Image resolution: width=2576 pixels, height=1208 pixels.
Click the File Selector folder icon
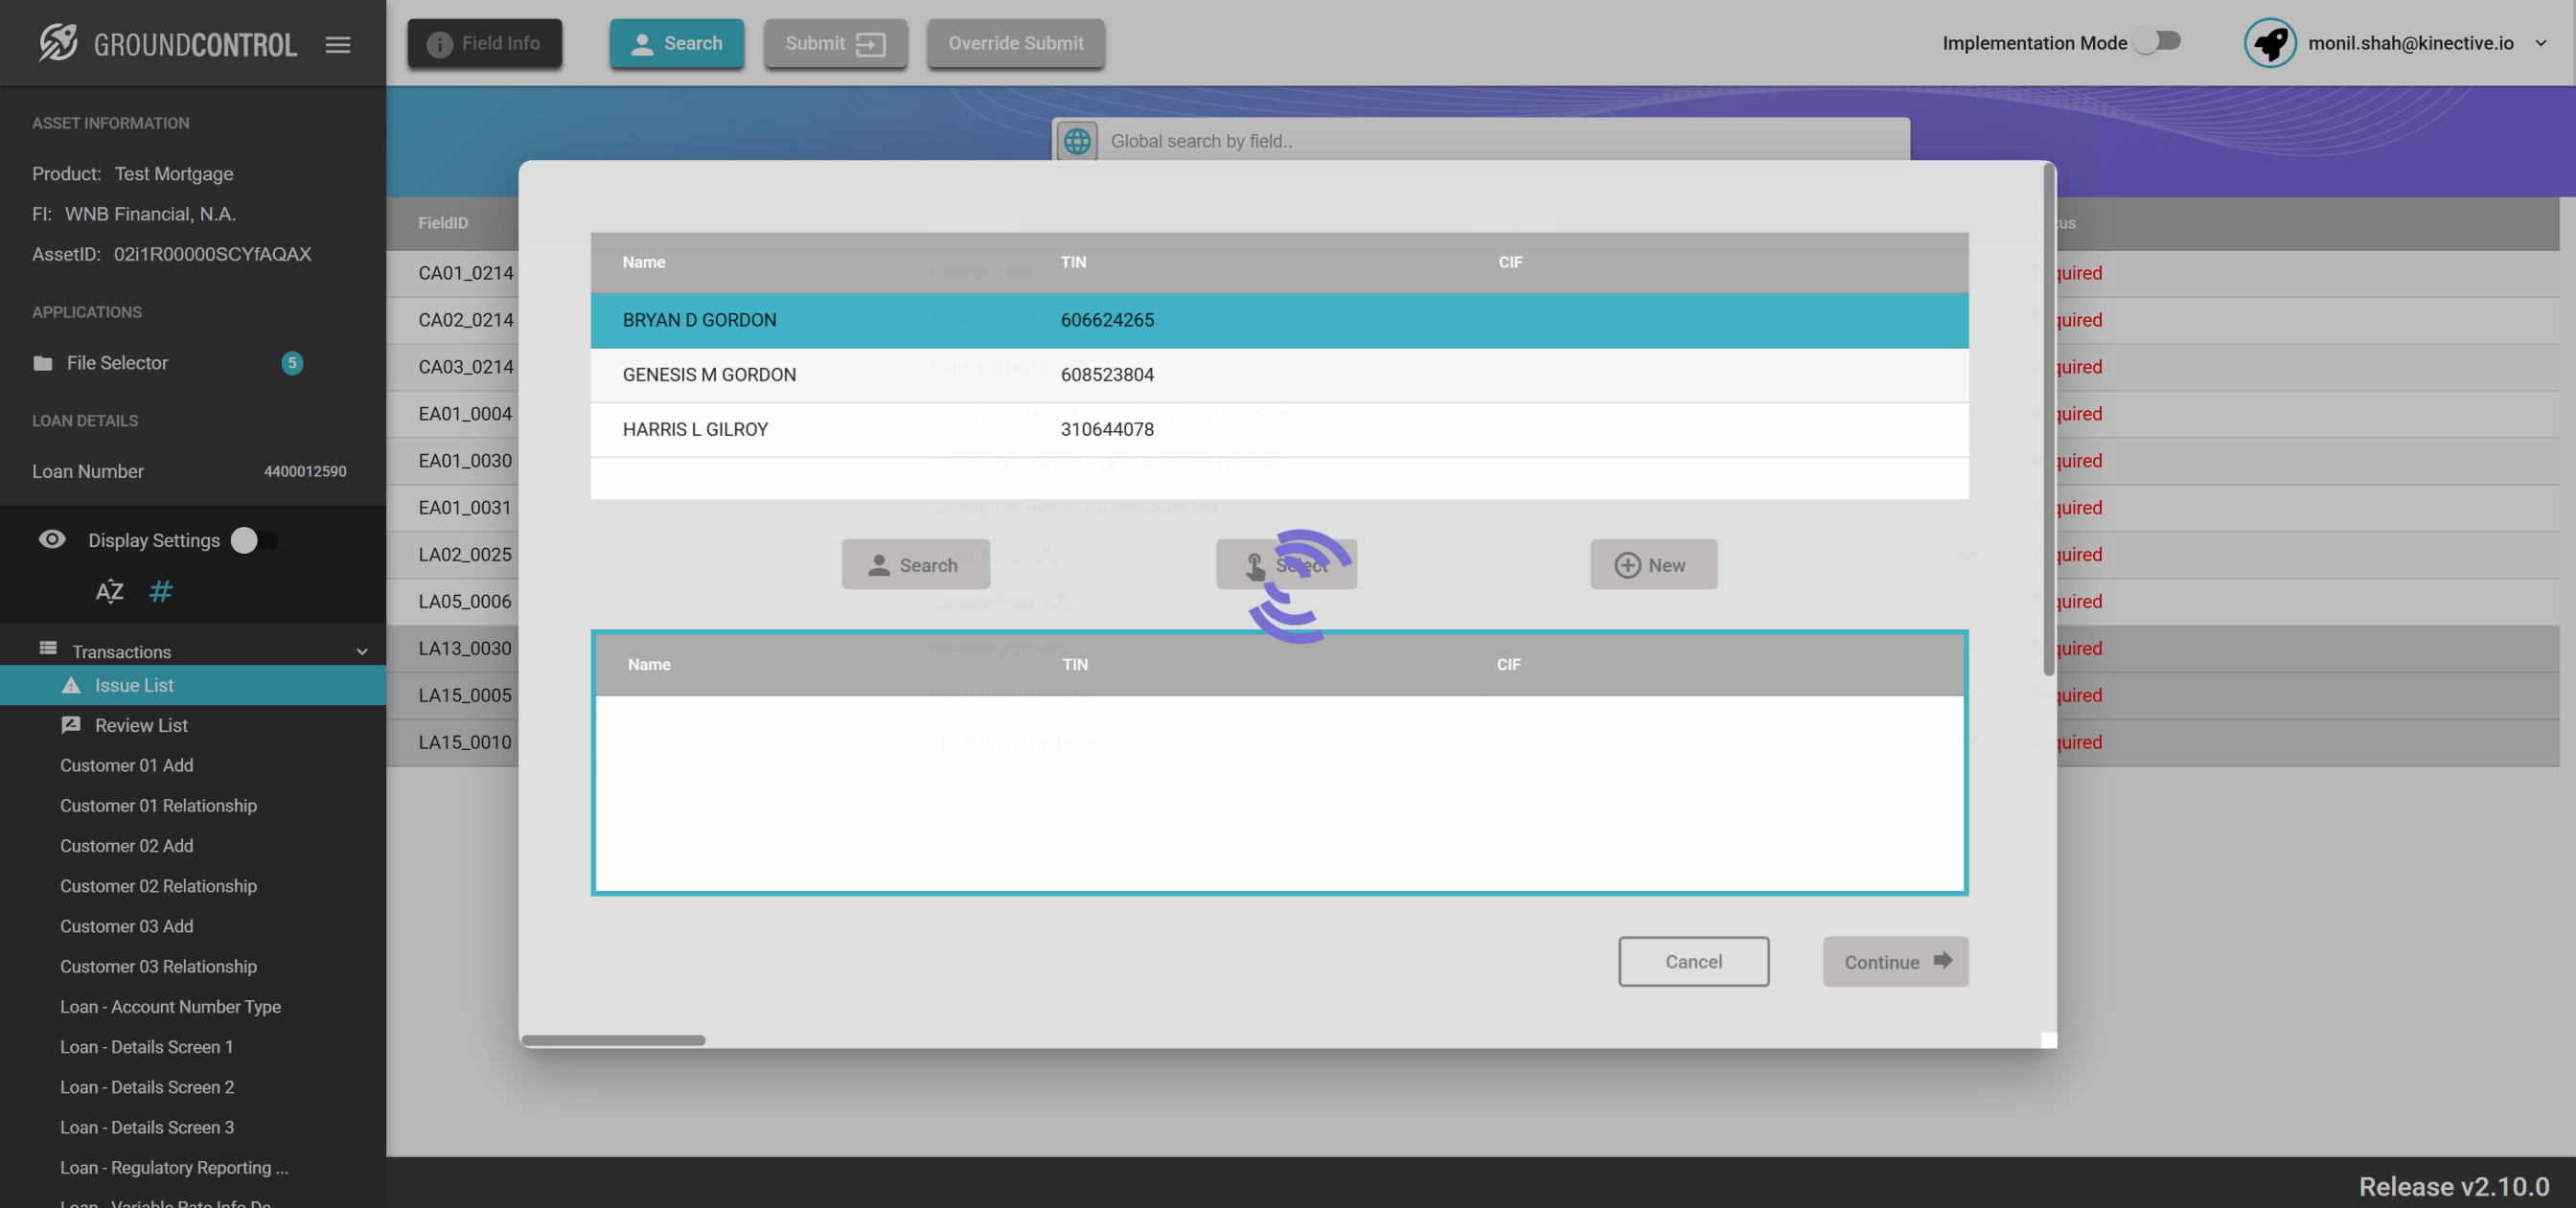pos(42,363)
